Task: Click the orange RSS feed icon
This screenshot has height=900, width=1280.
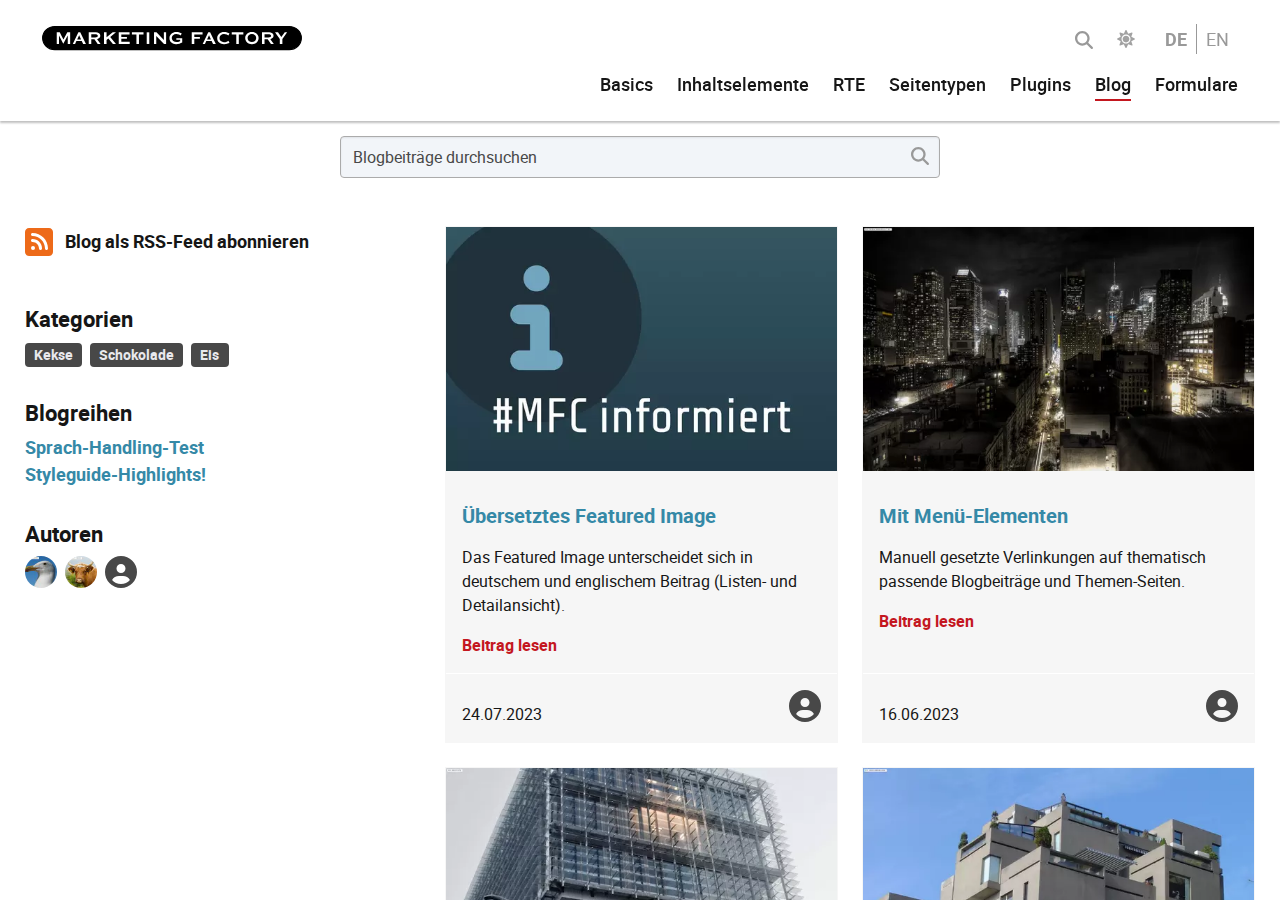Action: click(39, 242)
